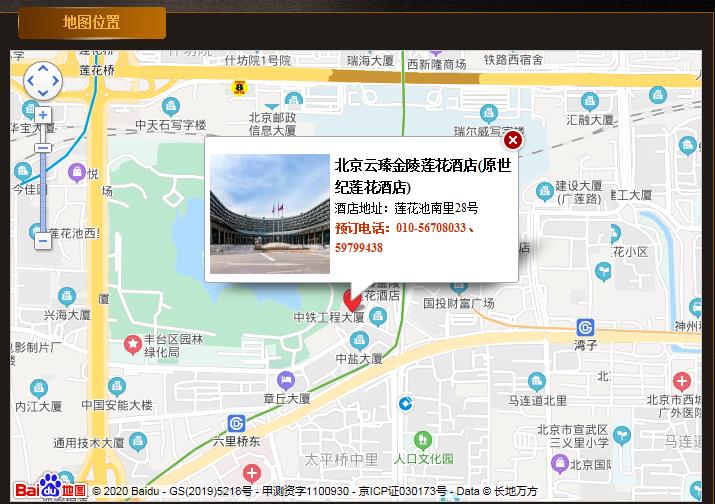This screenshot has width=715, height=504.
Task: Pan the map upward with the arrow
Action: [x=43, y=68]
